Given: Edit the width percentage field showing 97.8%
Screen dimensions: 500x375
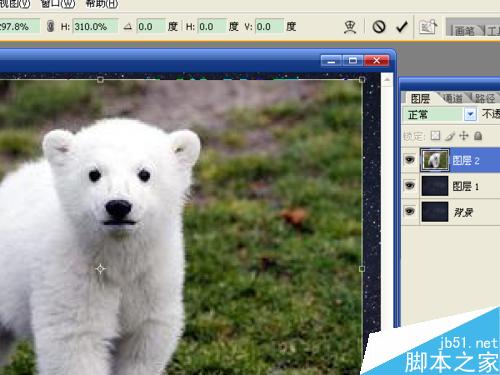Looking at the screenshot, I should [19, 26].
